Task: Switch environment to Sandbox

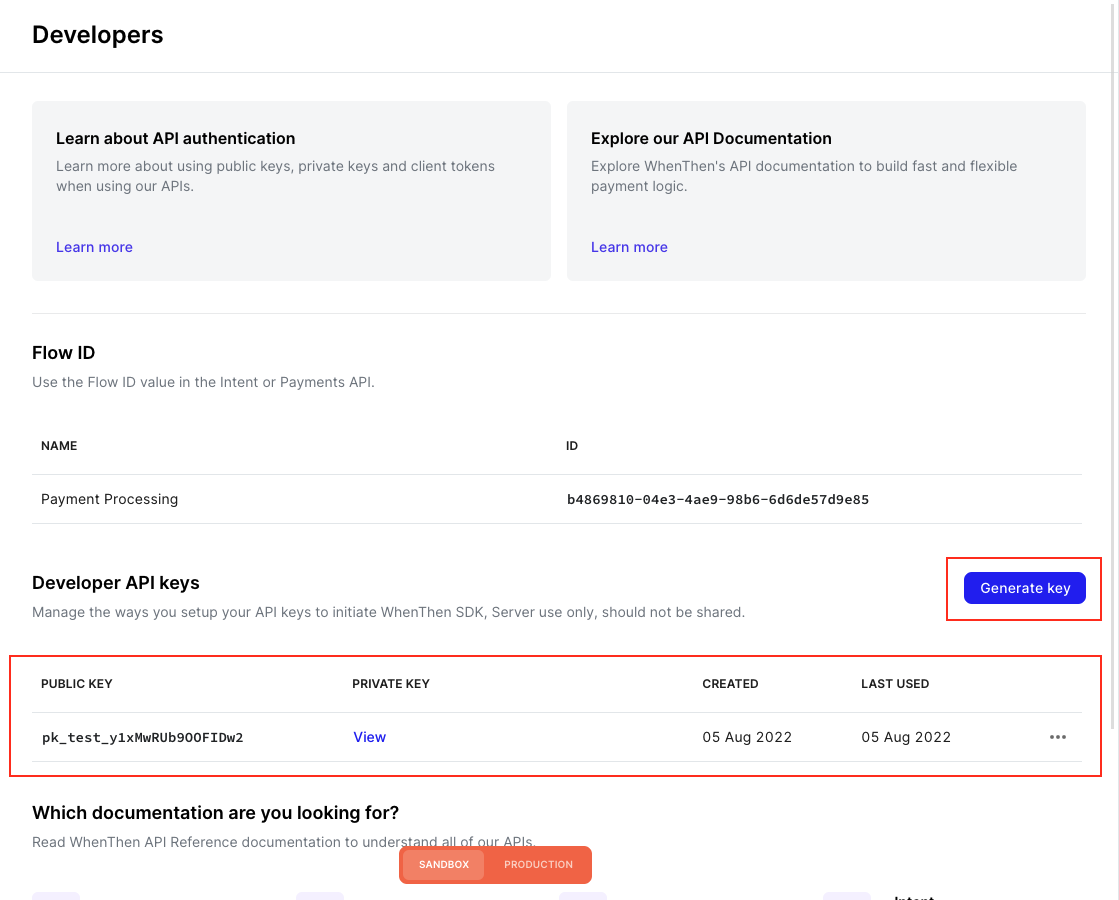Action: (x=443, y=864)
